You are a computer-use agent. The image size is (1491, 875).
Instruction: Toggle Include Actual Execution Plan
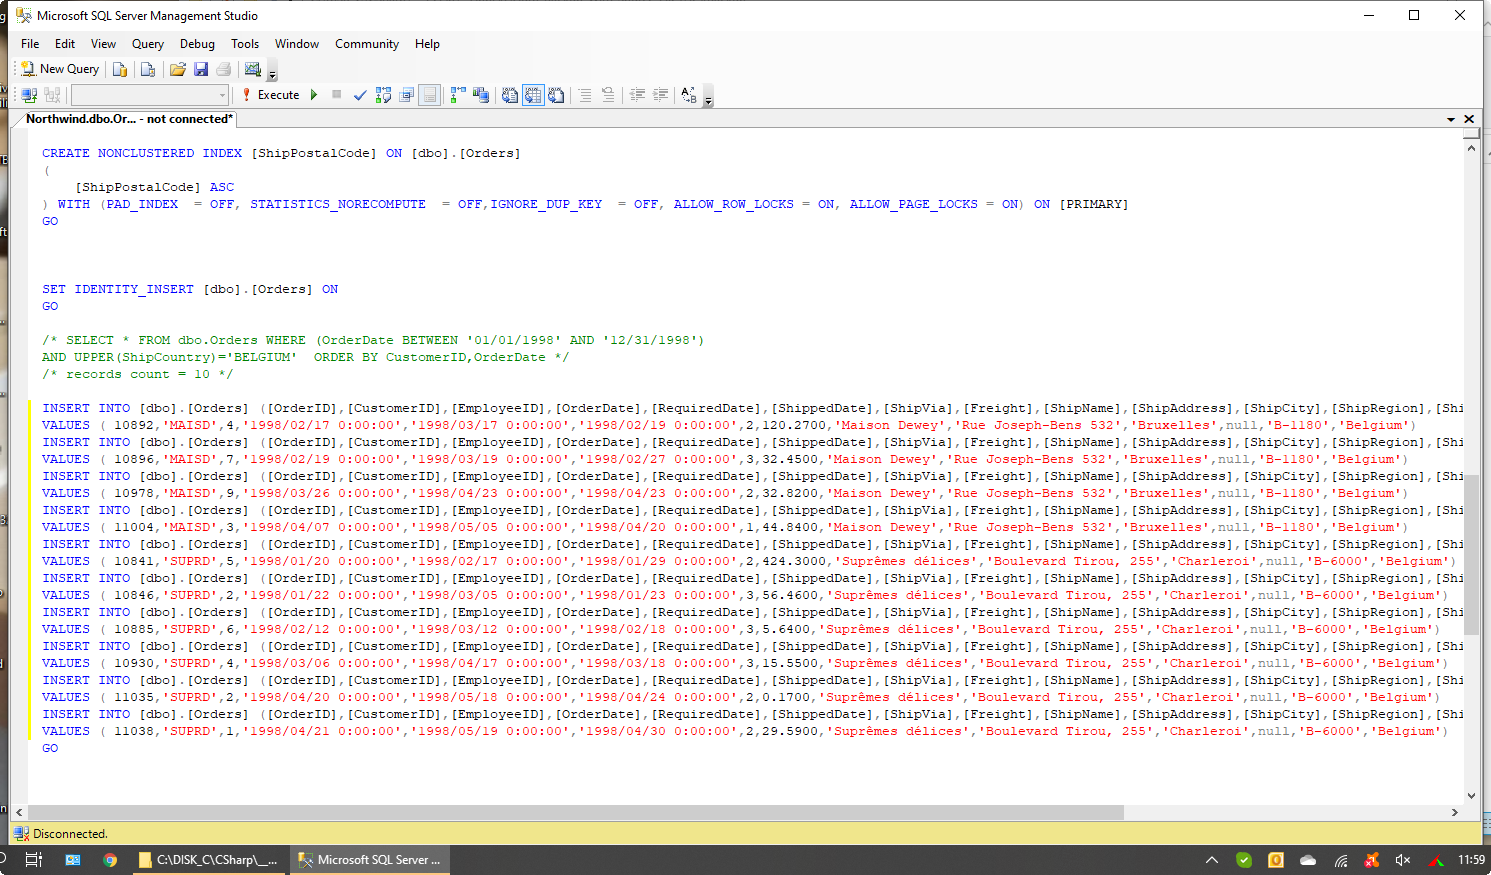tap(458, 95)
